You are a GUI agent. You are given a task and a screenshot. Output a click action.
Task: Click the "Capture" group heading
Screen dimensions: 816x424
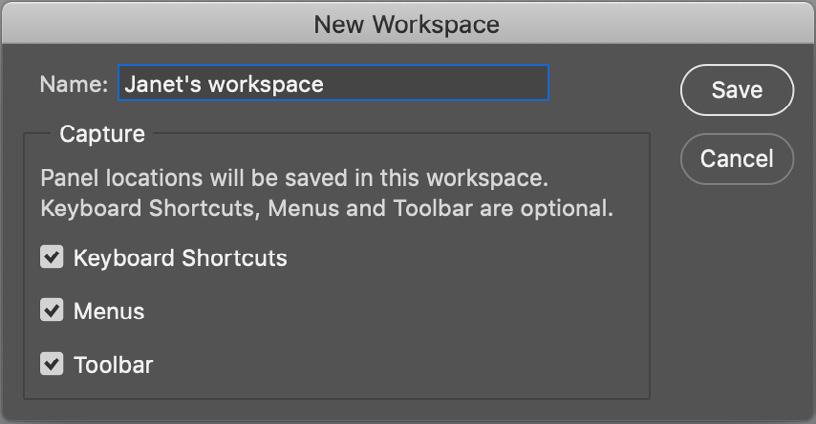102,134
